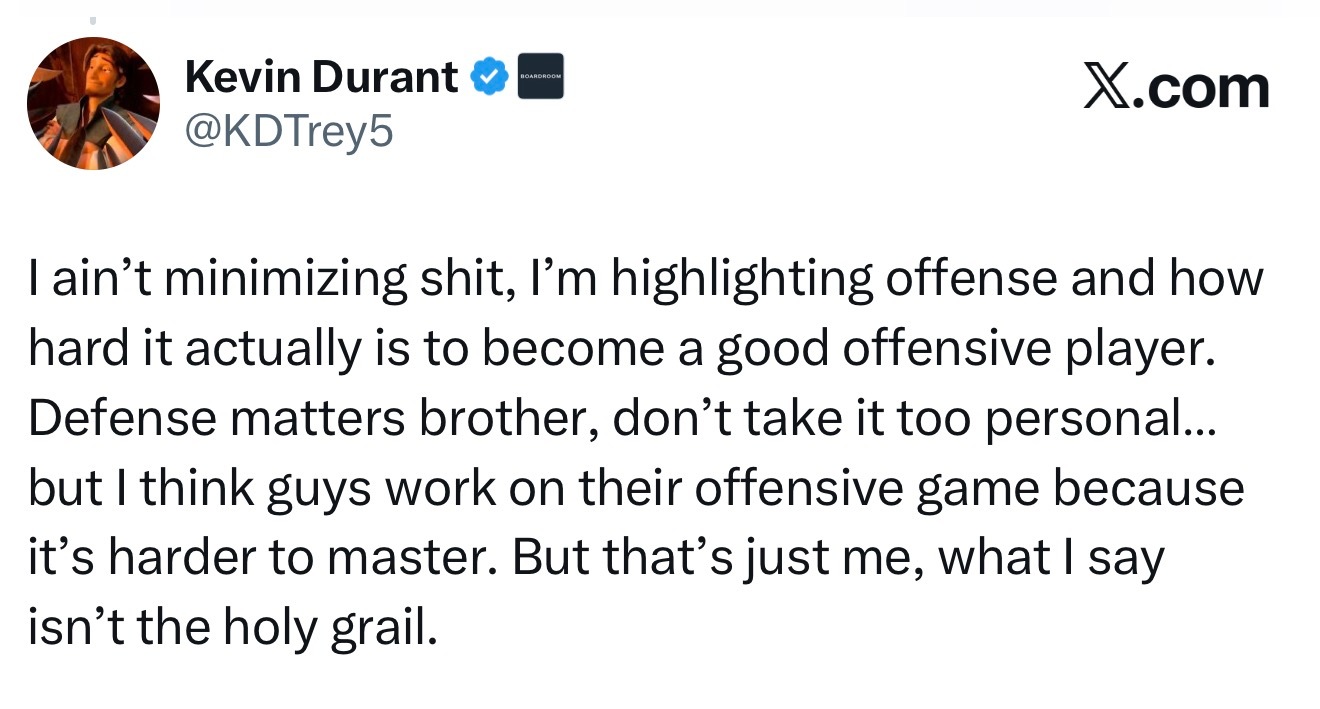Click the line starting "I ain't minimizing"
1320x709 pixels.
tap(645, 279)
